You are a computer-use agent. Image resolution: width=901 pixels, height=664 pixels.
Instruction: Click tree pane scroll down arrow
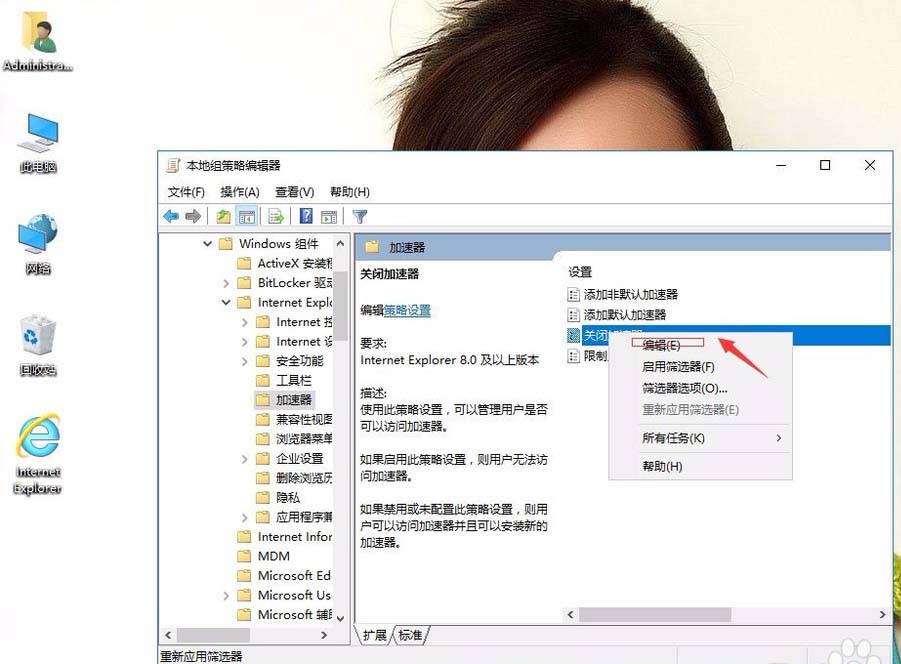coord(340,618)
